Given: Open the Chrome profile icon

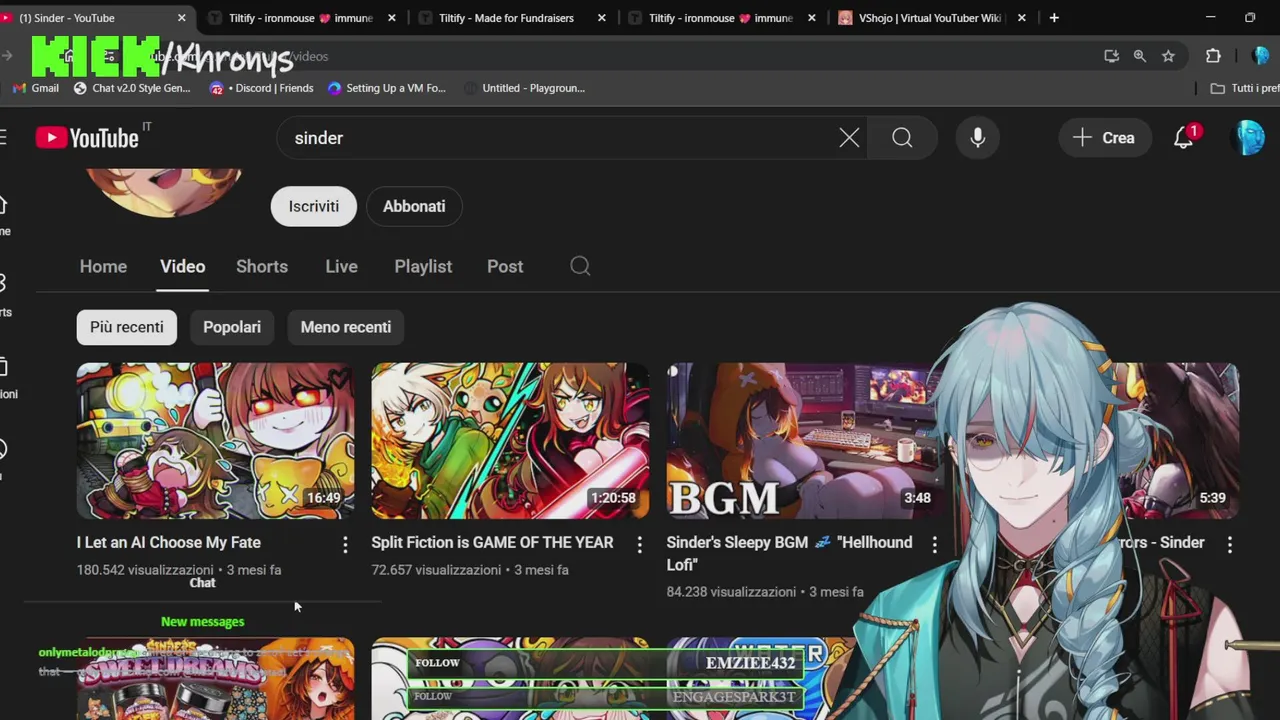Looking at the screenshot, I should coord(1260,56).
